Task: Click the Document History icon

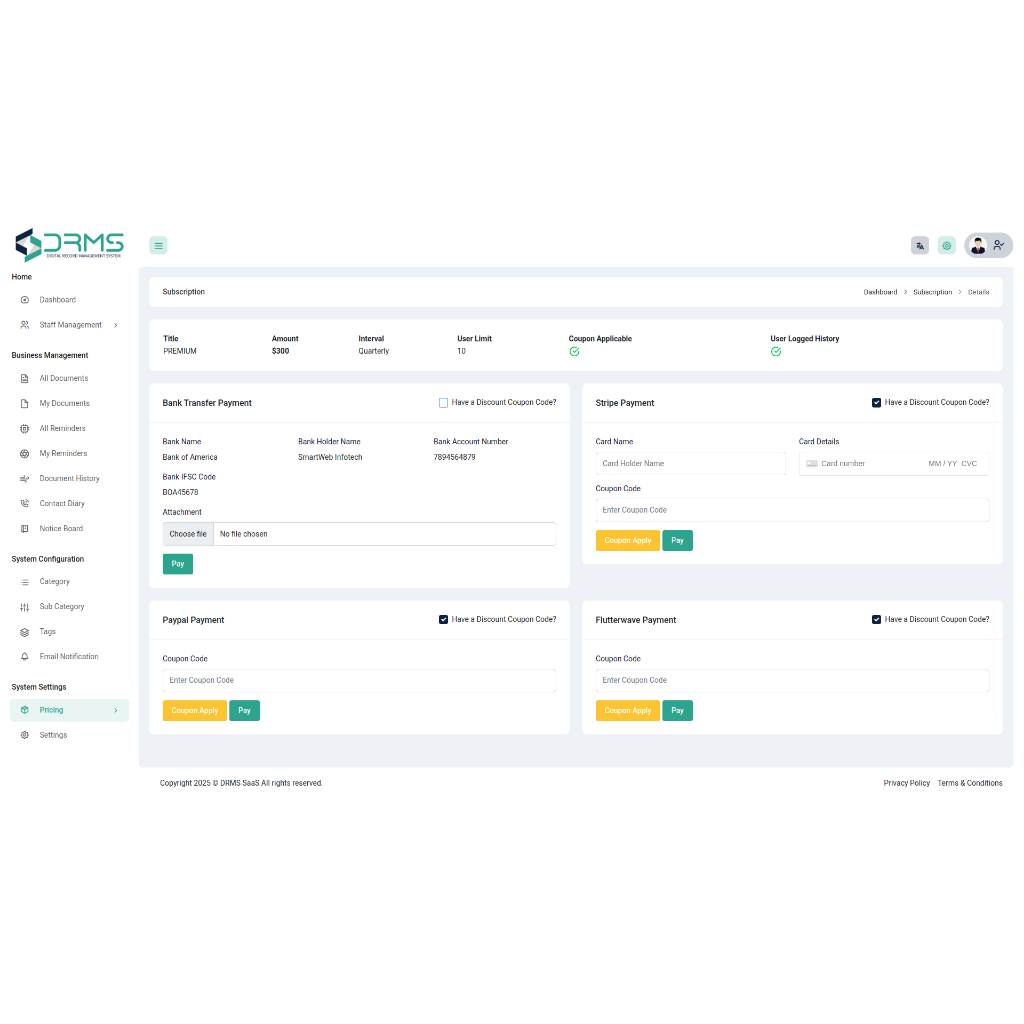Action: click(x=25, y=479)
